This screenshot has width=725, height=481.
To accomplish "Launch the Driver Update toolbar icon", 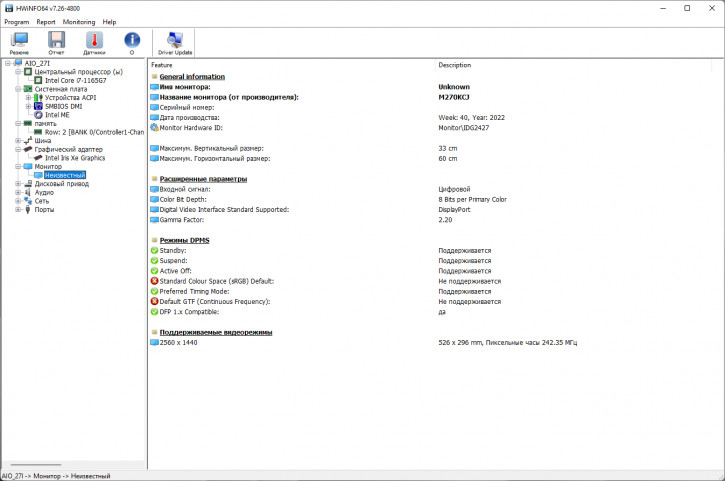I will [175, 40].
